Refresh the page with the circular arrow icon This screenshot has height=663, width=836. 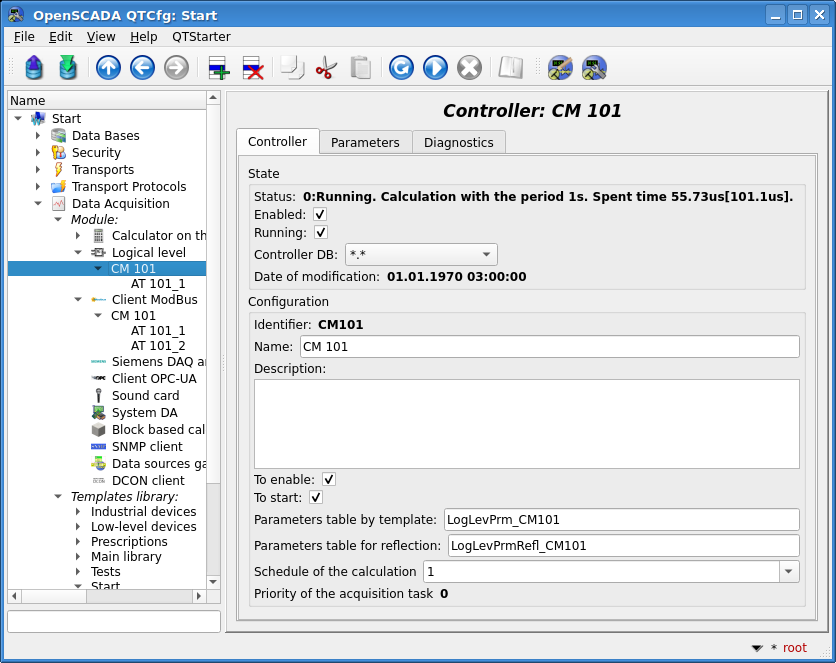(x=401, y=68)
